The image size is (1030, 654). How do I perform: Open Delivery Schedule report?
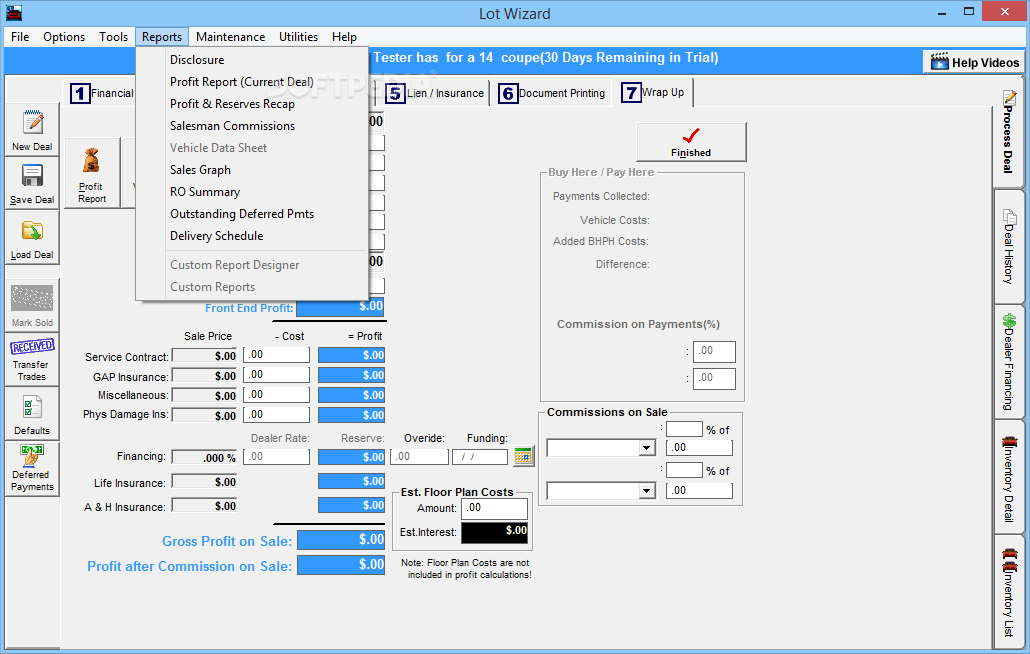click(x=252, y=236)
